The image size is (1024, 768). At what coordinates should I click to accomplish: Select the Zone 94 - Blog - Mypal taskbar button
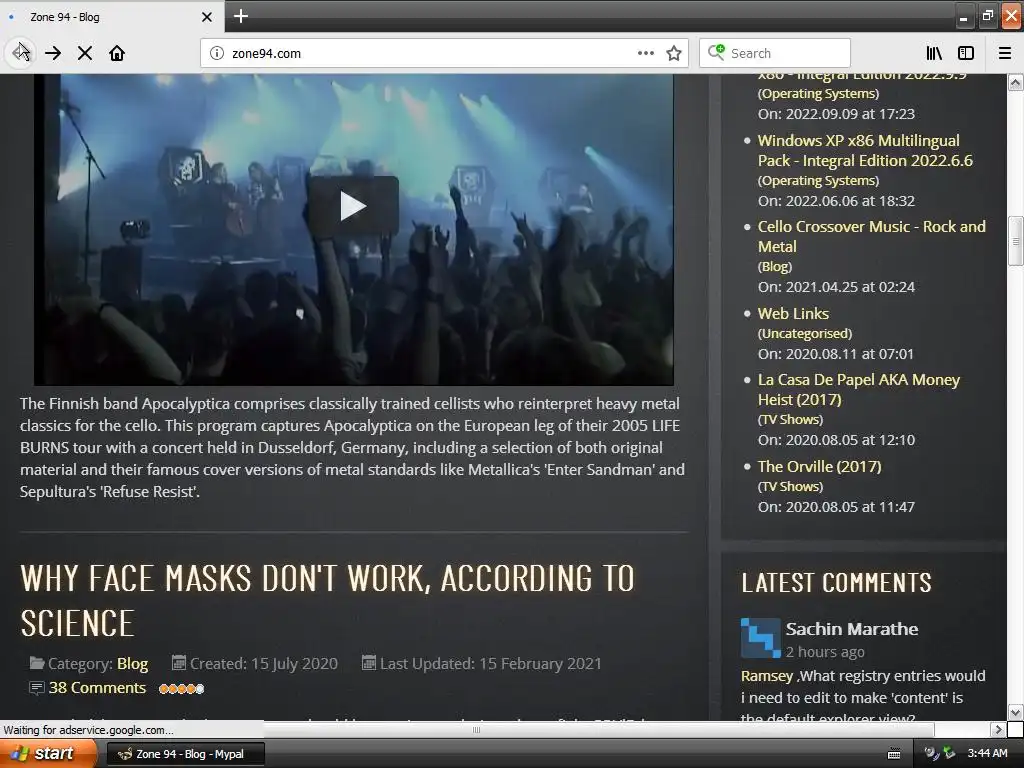pos(185,754)
